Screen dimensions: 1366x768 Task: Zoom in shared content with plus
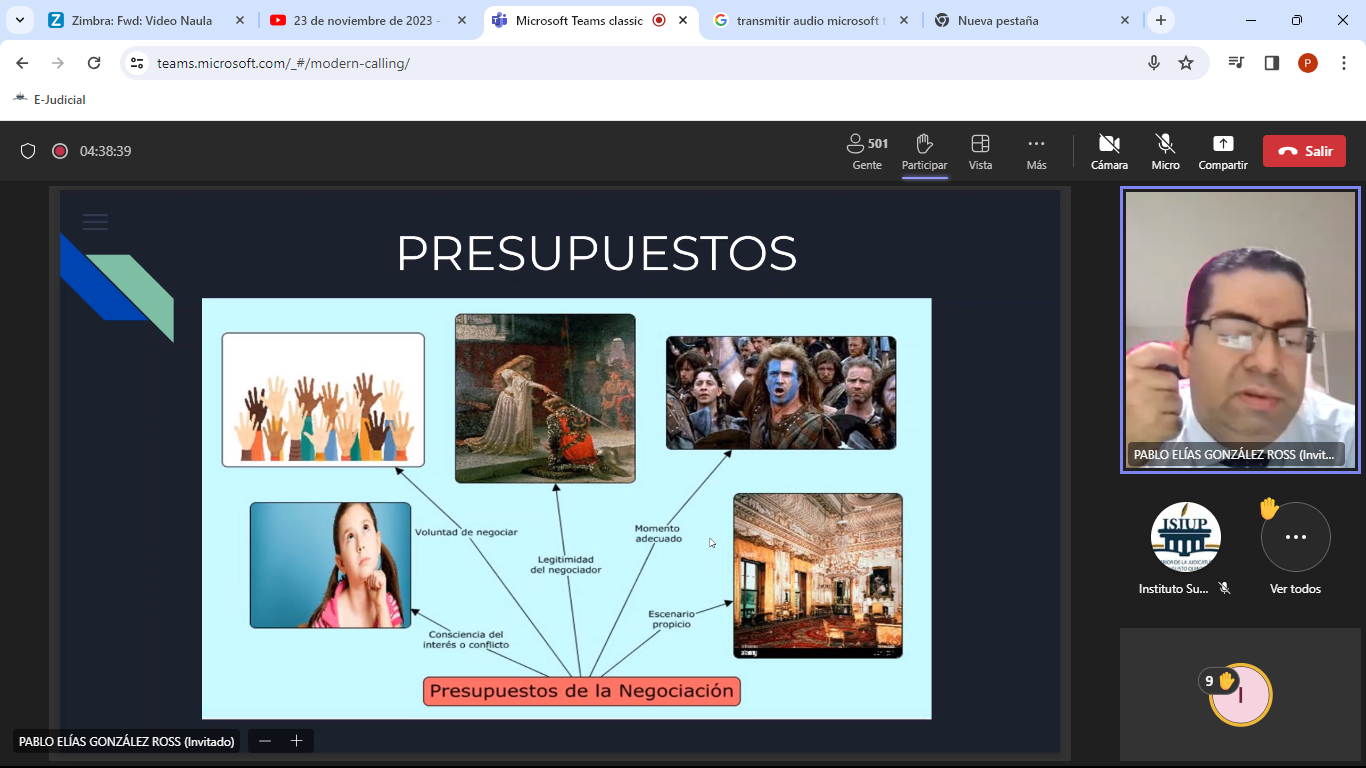point(296,741)
